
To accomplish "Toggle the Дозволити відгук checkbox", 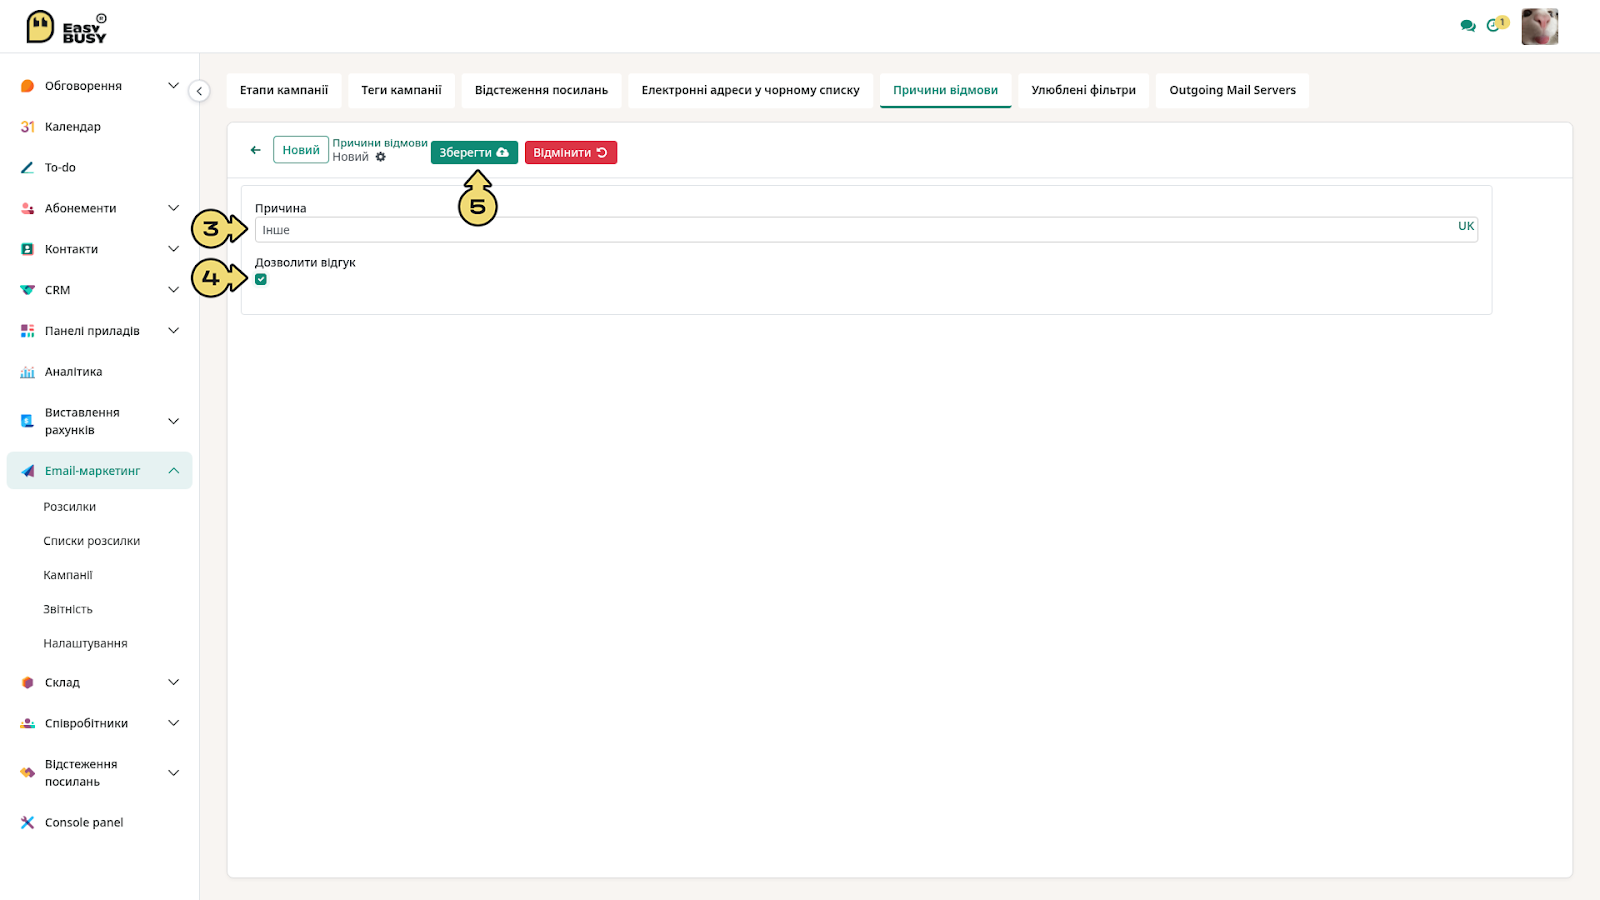I will [x=261, y=279].
